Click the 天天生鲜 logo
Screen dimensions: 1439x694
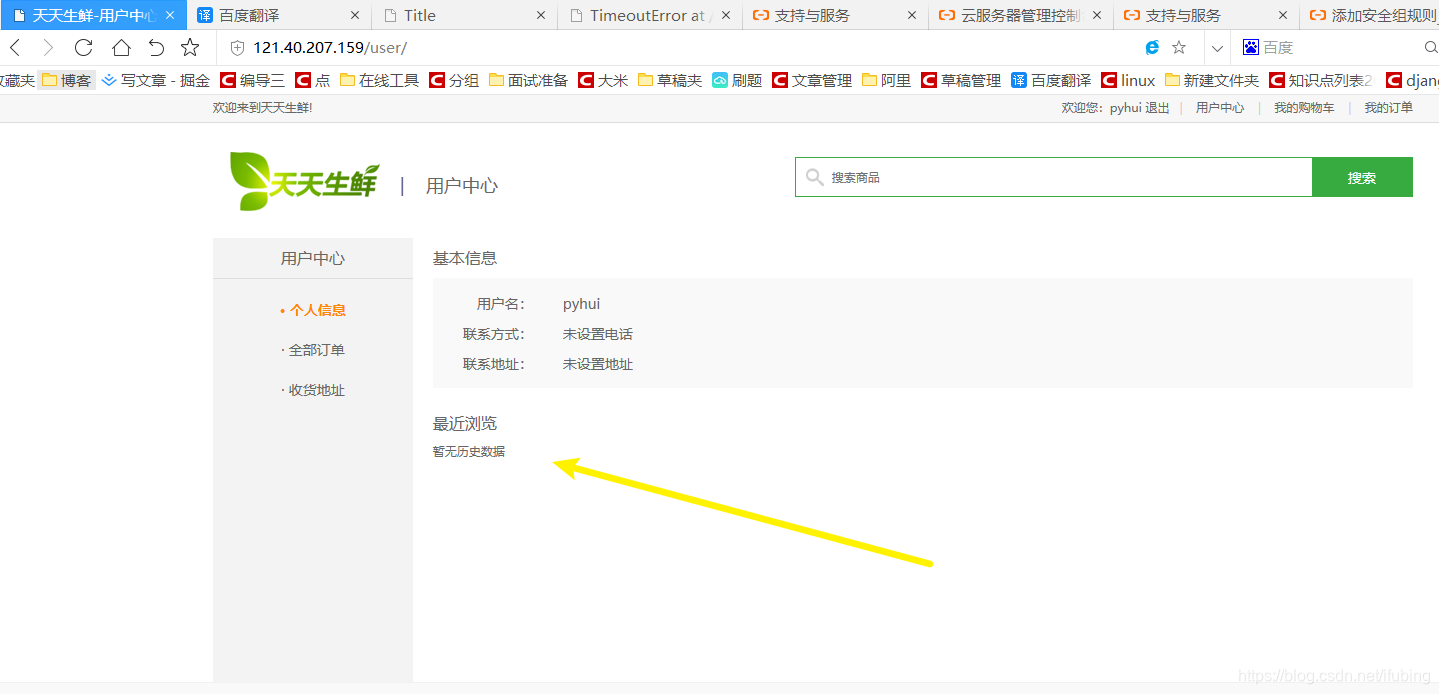(304, 180)
